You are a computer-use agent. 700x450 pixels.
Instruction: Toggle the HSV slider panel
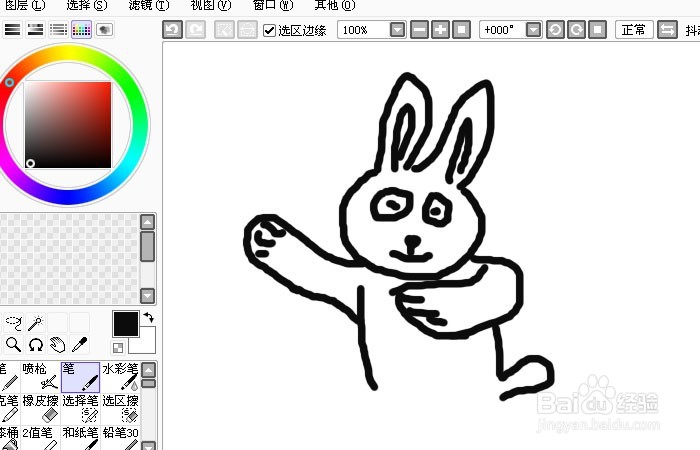(35, 29)
